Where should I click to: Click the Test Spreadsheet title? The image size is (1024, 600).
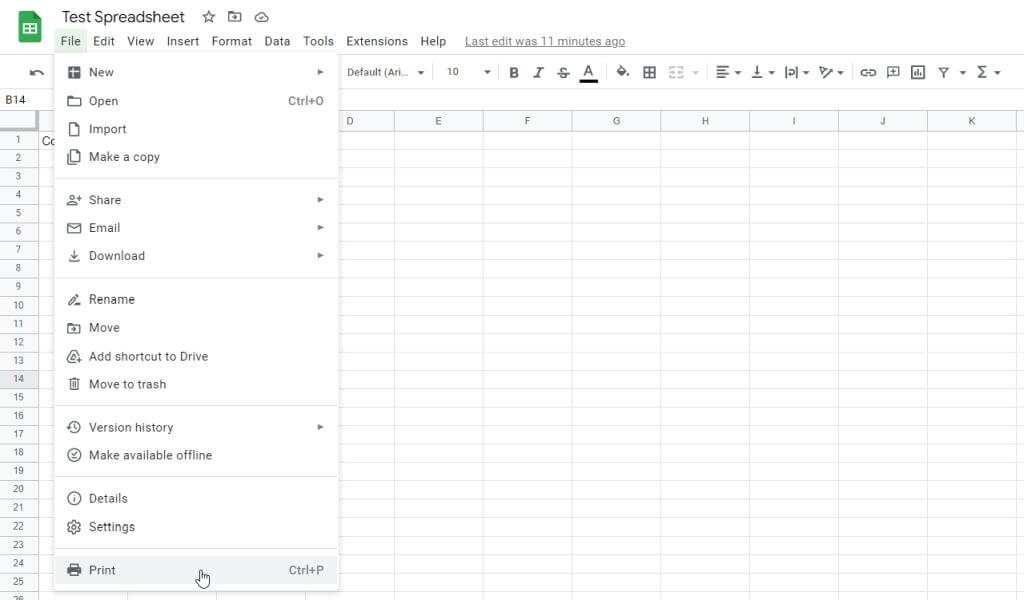(x=123, y=17)
